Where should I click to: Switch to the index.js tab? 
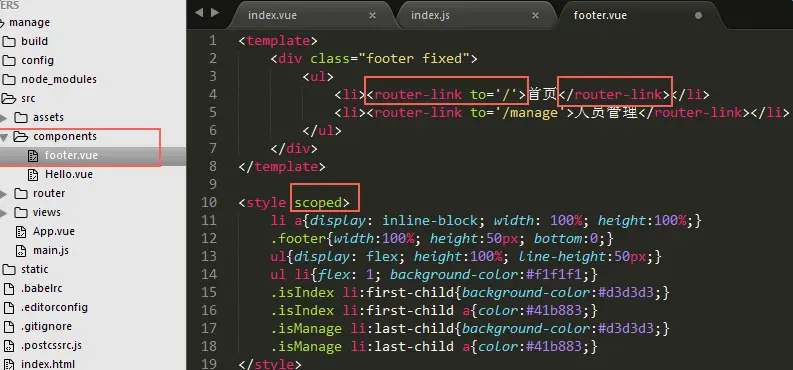(x=430, y=15)
